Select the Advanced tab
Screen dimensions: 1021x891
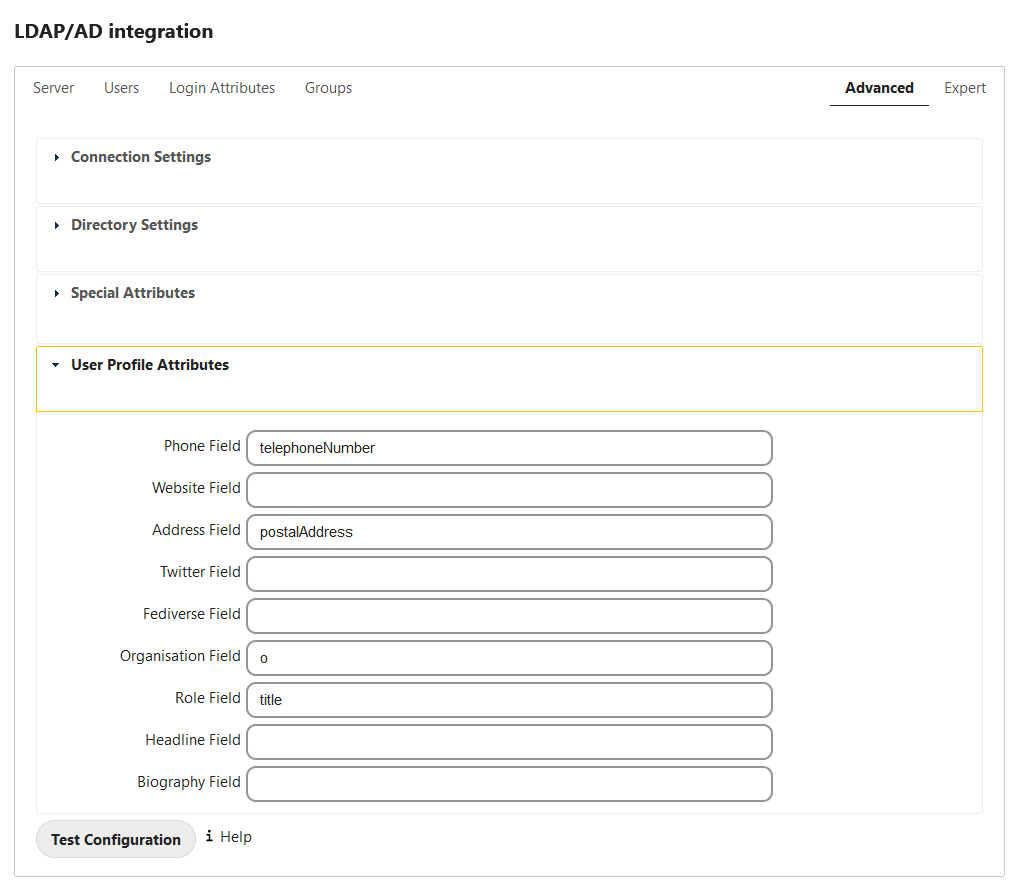878,88
